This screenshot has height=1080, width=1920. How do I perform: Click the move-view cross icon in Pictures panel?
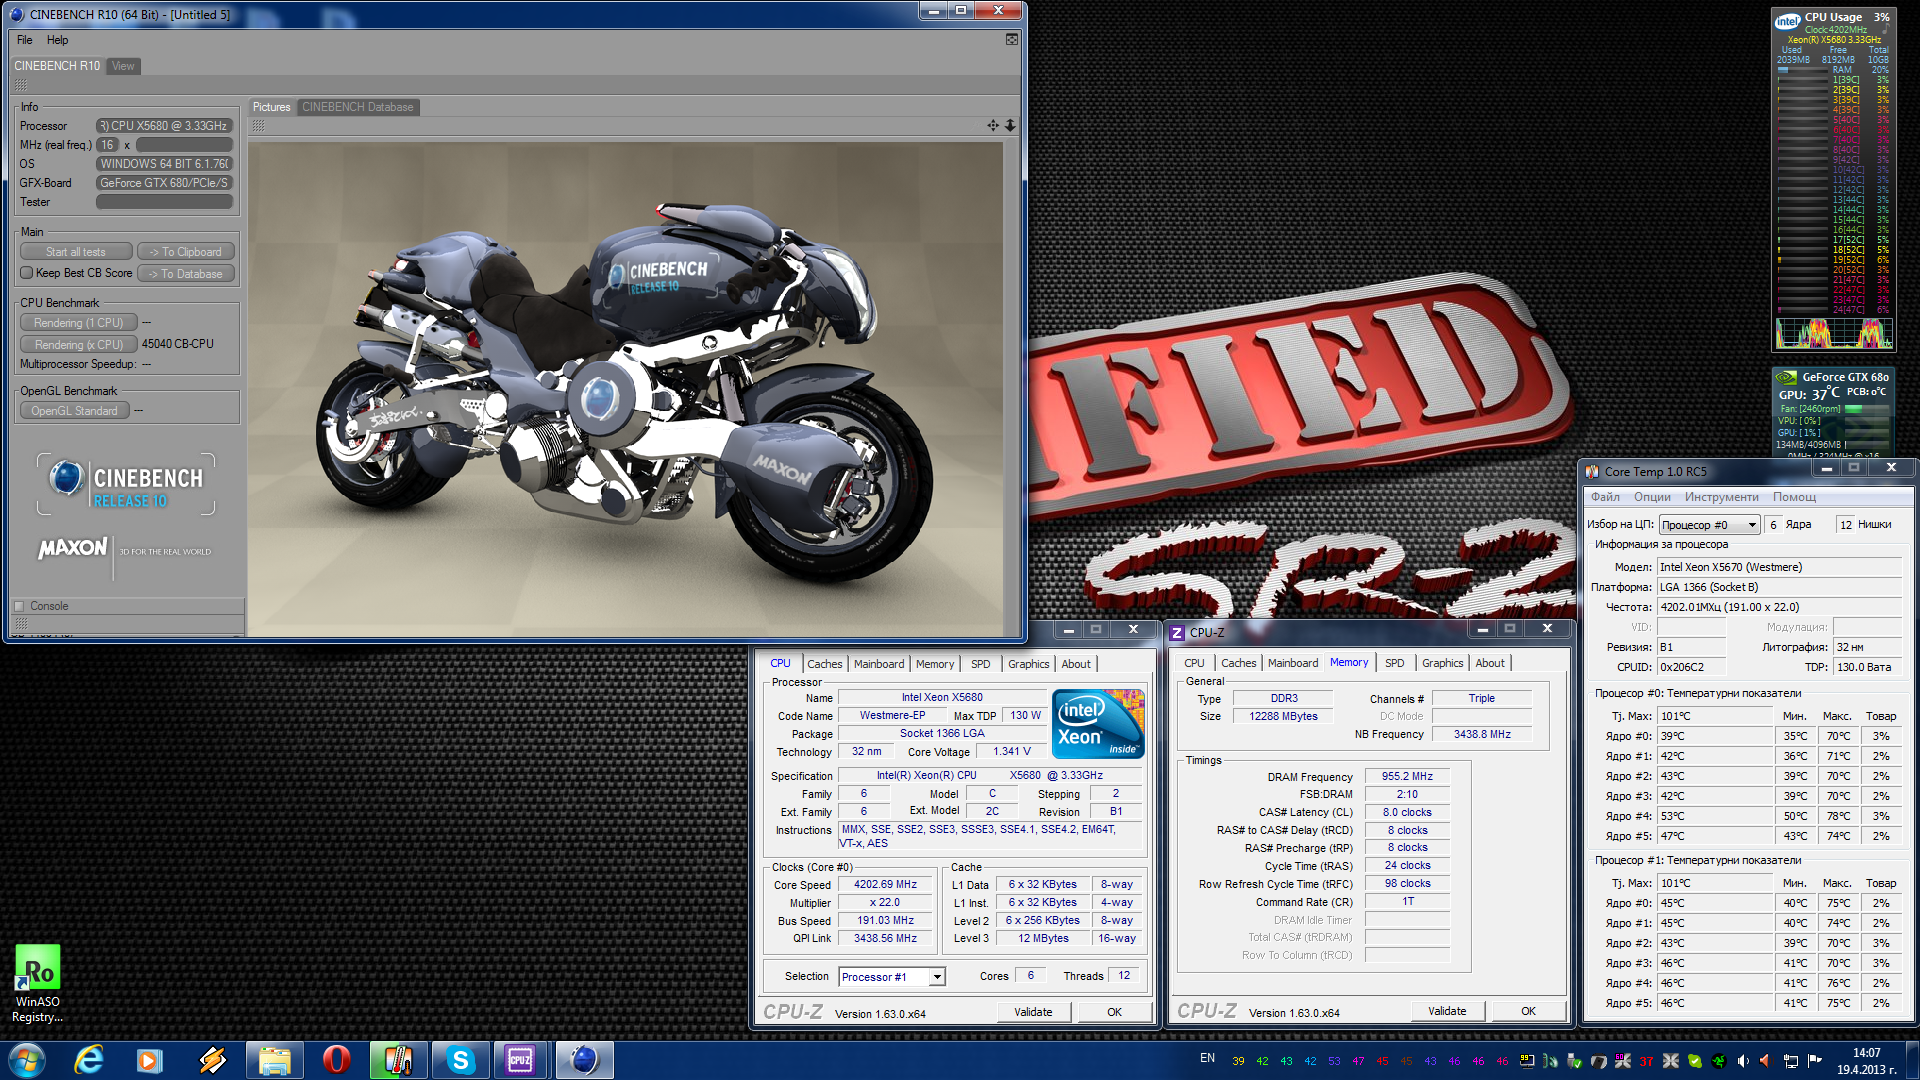point(993,125)
